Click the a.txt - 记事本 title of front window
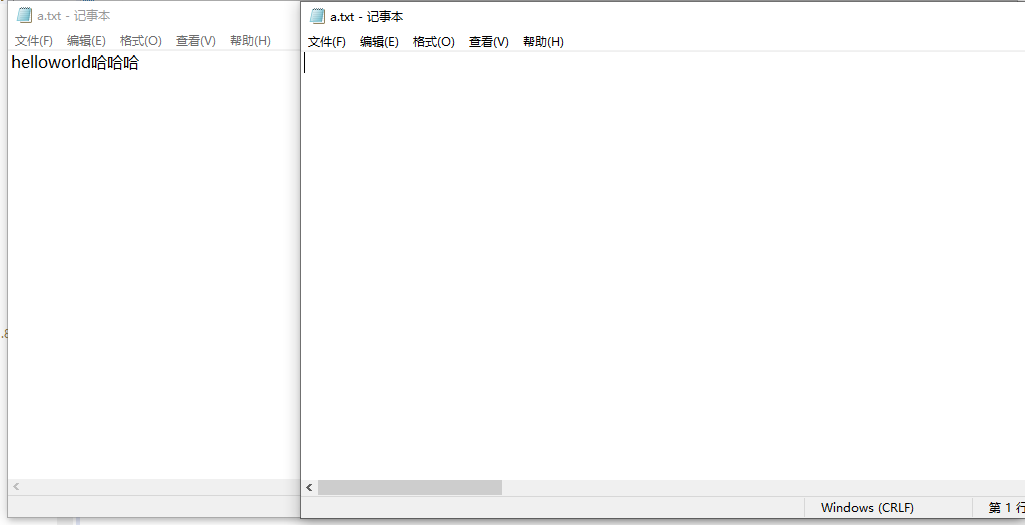Viewport: 1025px width, 525px height. [x=367, y=17]
